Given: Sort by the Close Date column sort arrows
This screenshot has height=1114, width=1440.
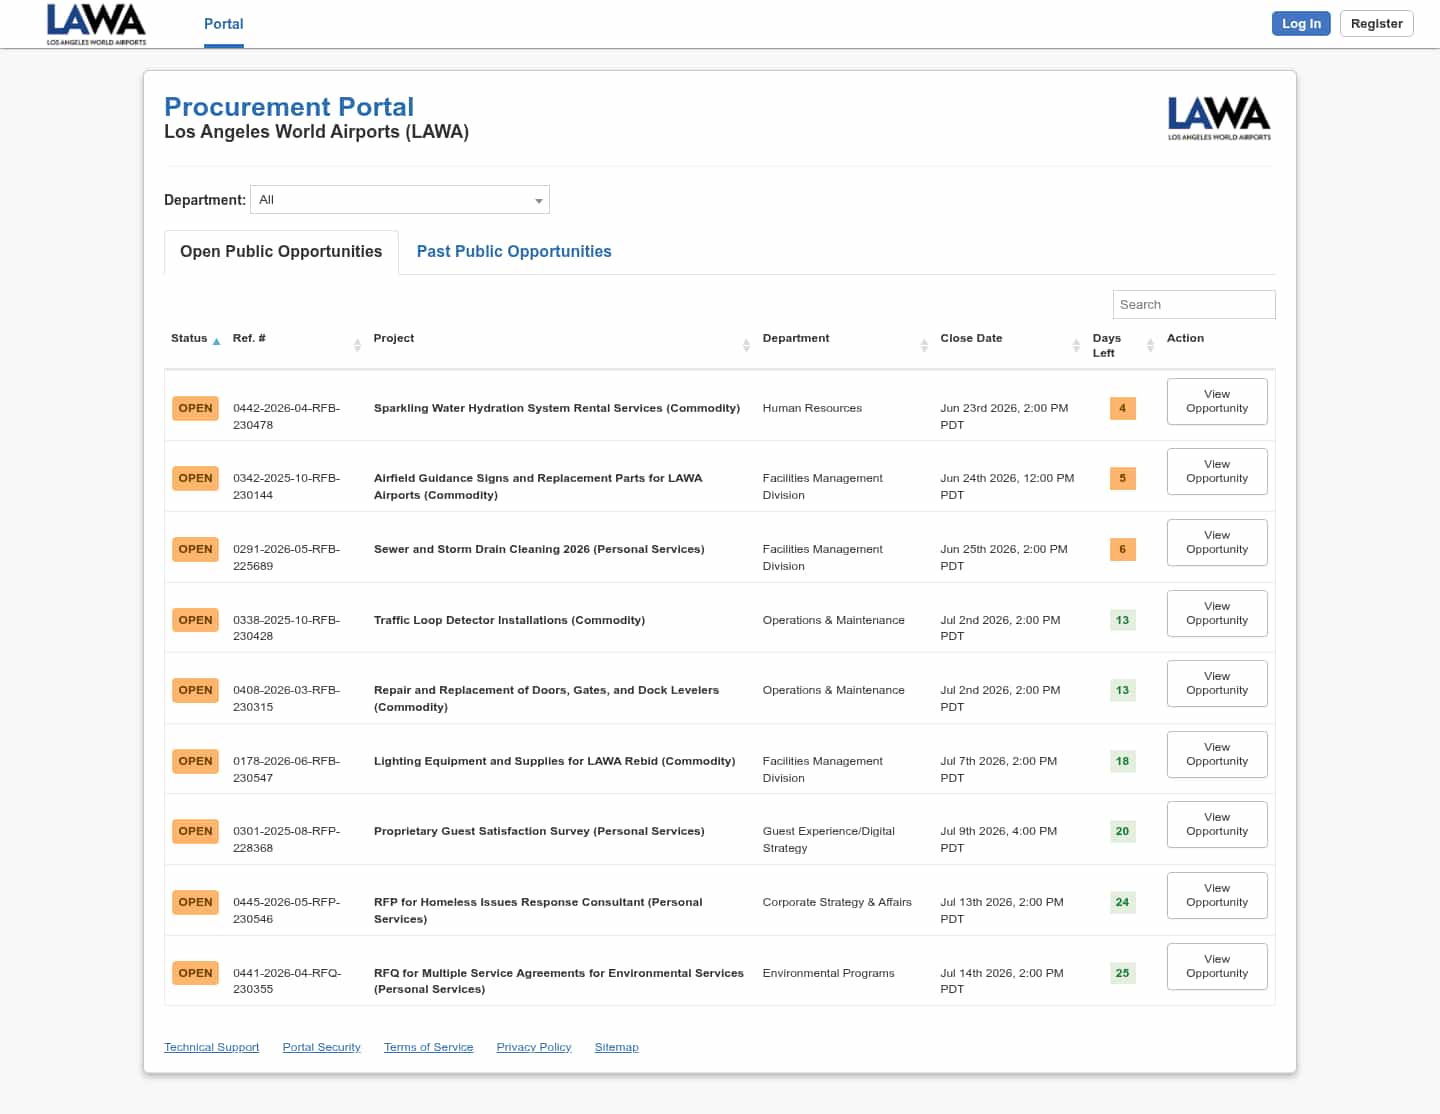Looking at the screenshot, I should (x=1076, y=345).
